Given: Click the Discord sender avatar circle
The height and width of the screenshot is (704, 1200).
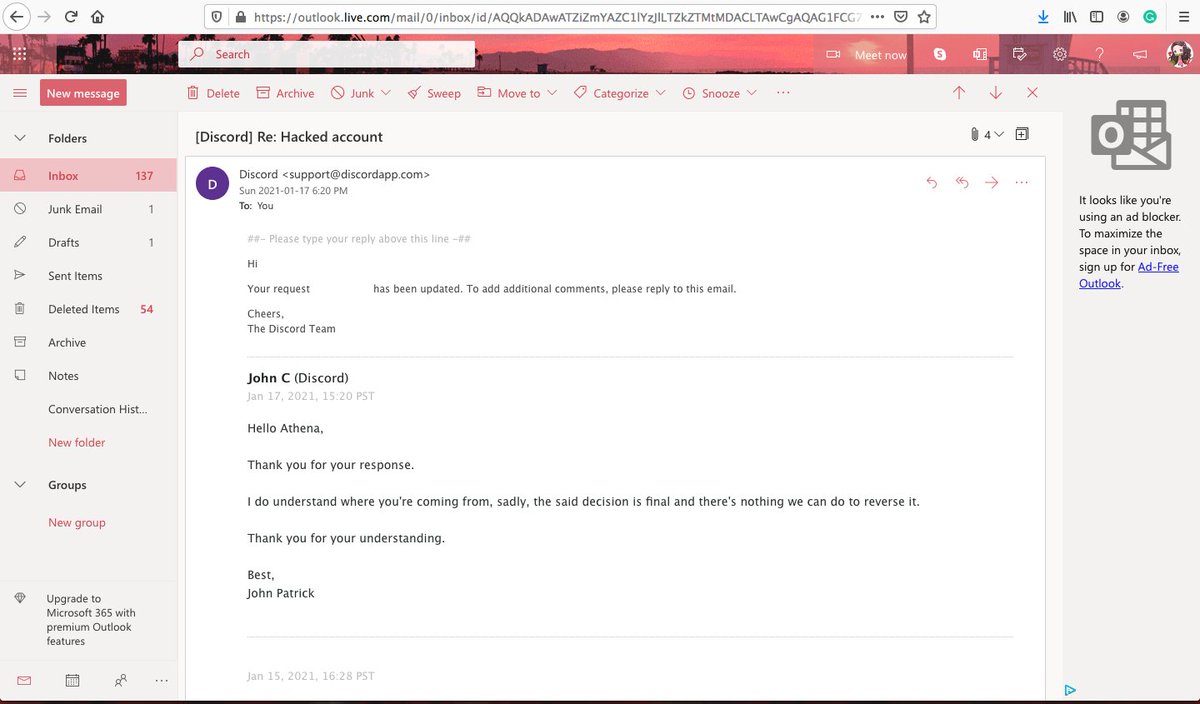Looking at the screenshot, I should click(212, 184).
